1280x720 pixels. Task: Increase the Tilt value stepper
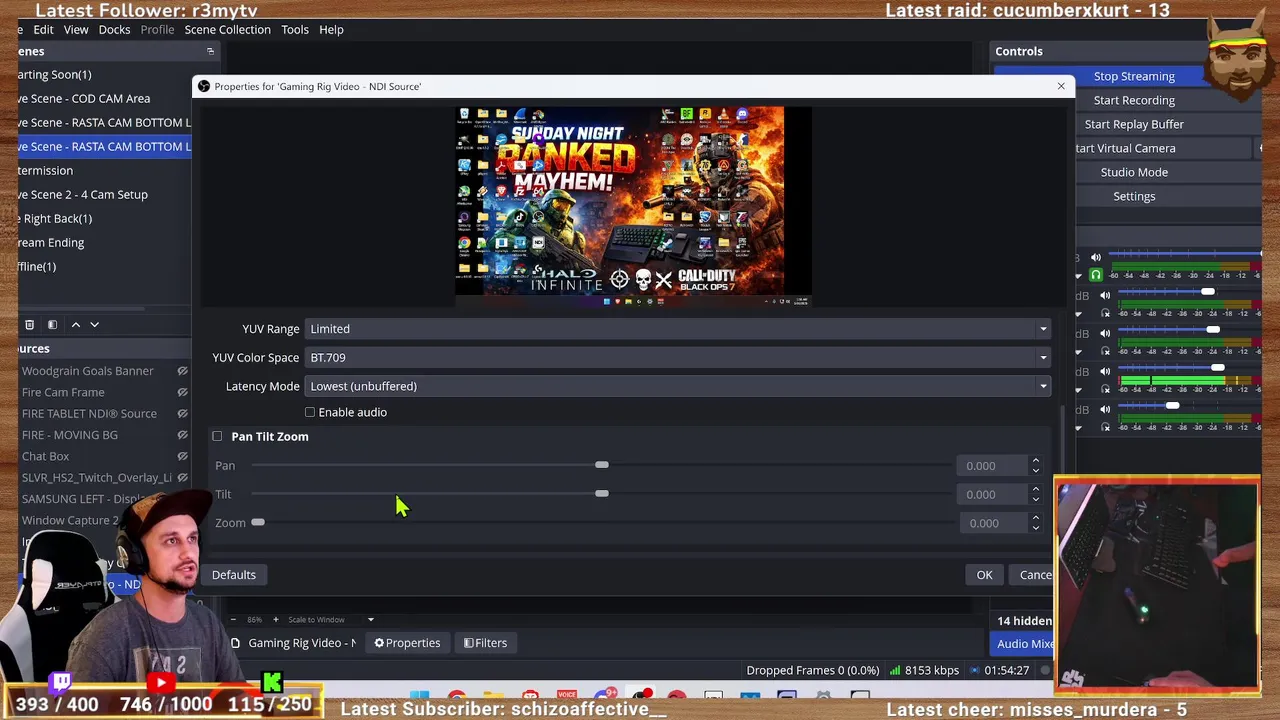coord(1035,490)
